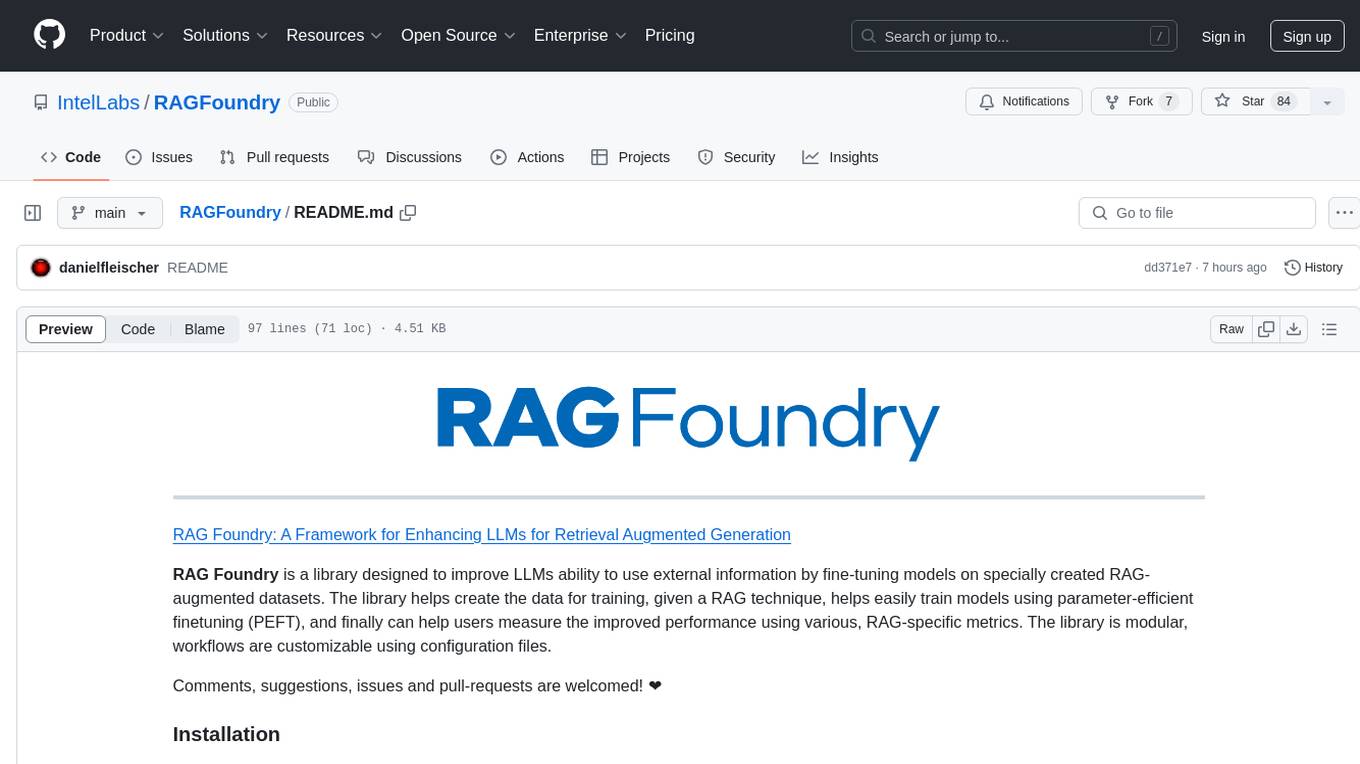The height and width of the screenshot is (764, 1360).
Task: Expand the file tree side panel
Action: [x=33, y=213]
